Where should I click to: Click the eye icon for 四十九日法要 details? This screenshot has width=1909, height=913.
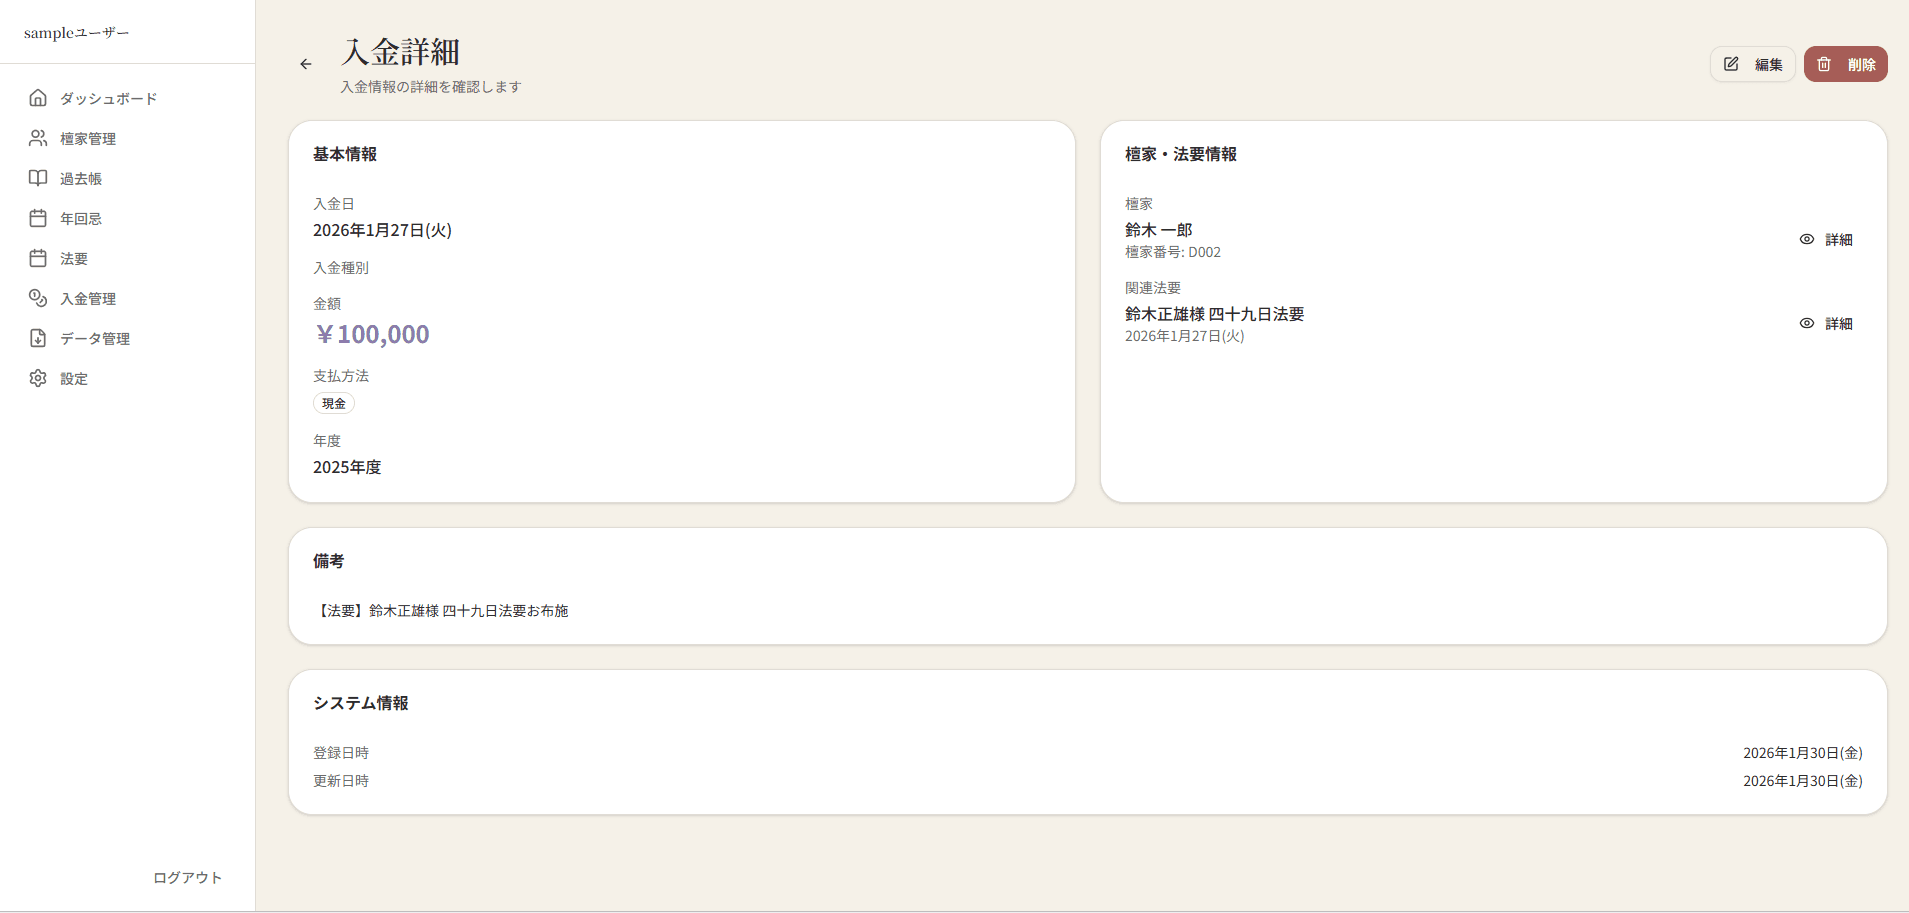1807,324
